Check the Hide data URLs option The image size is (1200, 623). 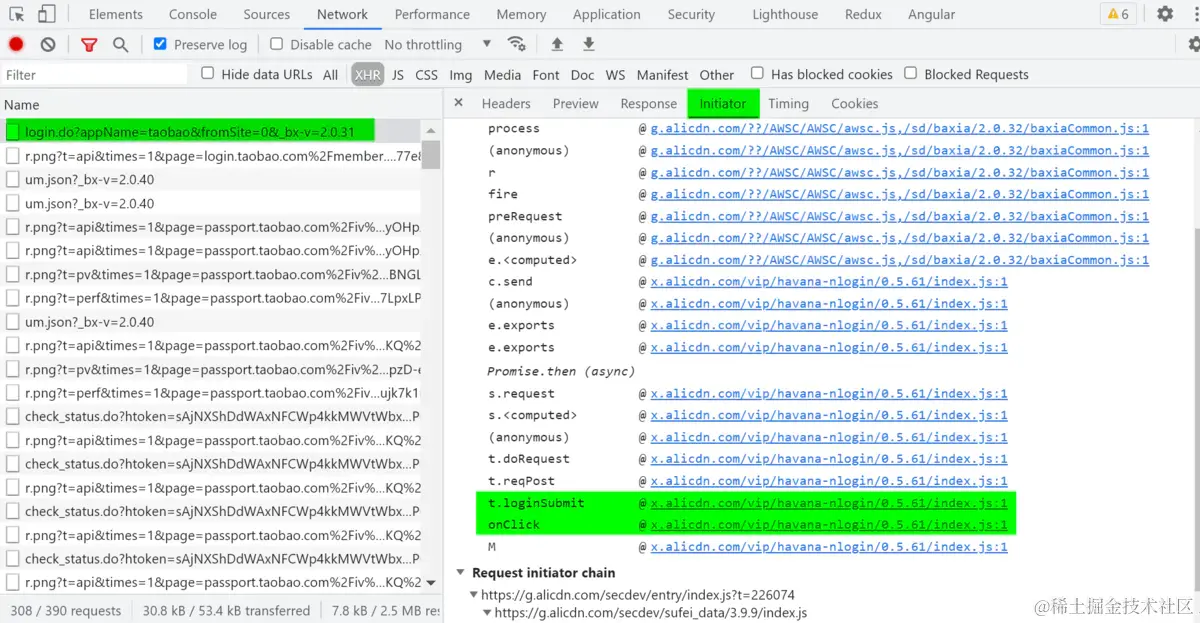coord(208,73)
